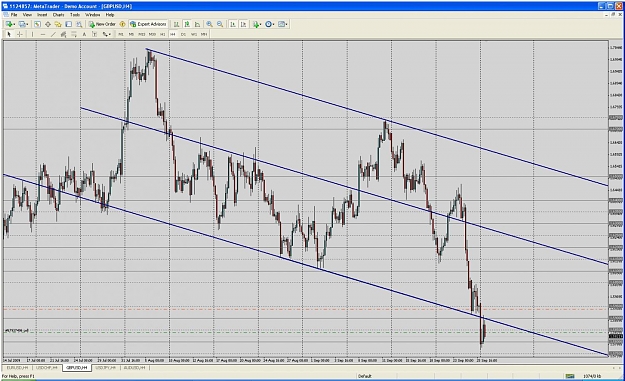Open the Charts menu
This screenshot has width=625, height=381.
pyautogui.click(x=58, y=15)
